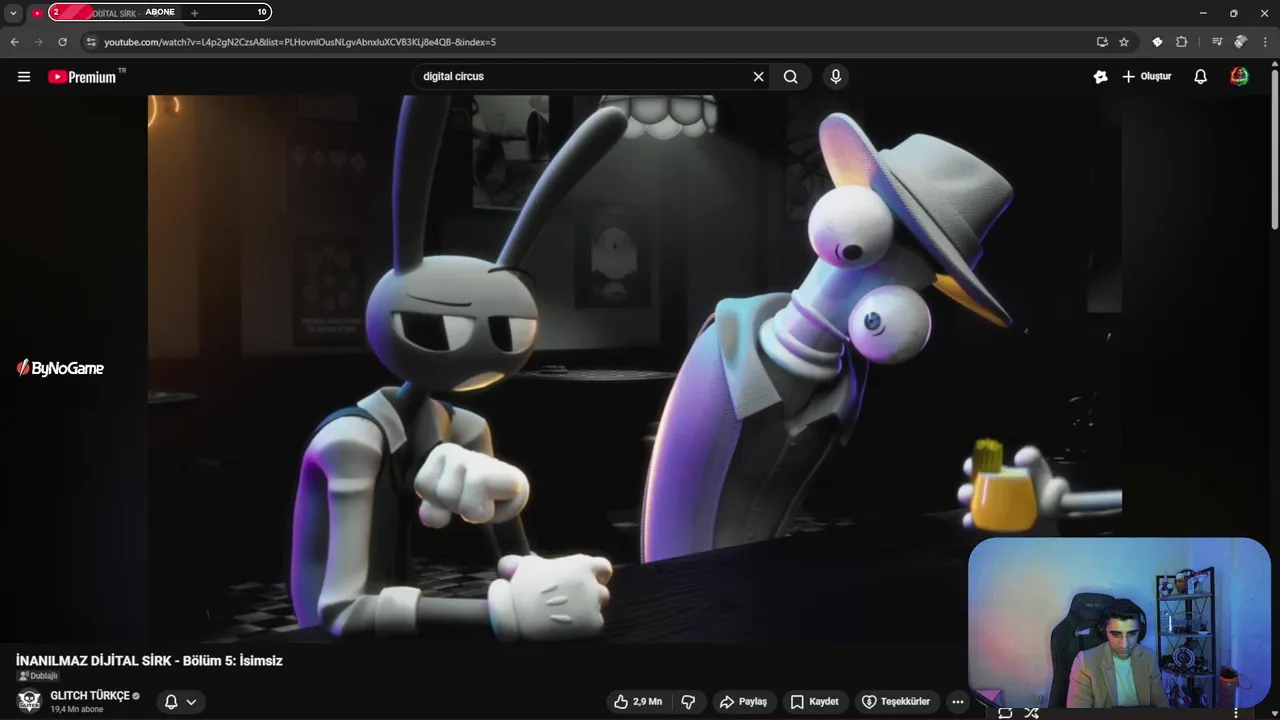
Task: Toggle channel notification bell
Action: (x=171, y=702)
